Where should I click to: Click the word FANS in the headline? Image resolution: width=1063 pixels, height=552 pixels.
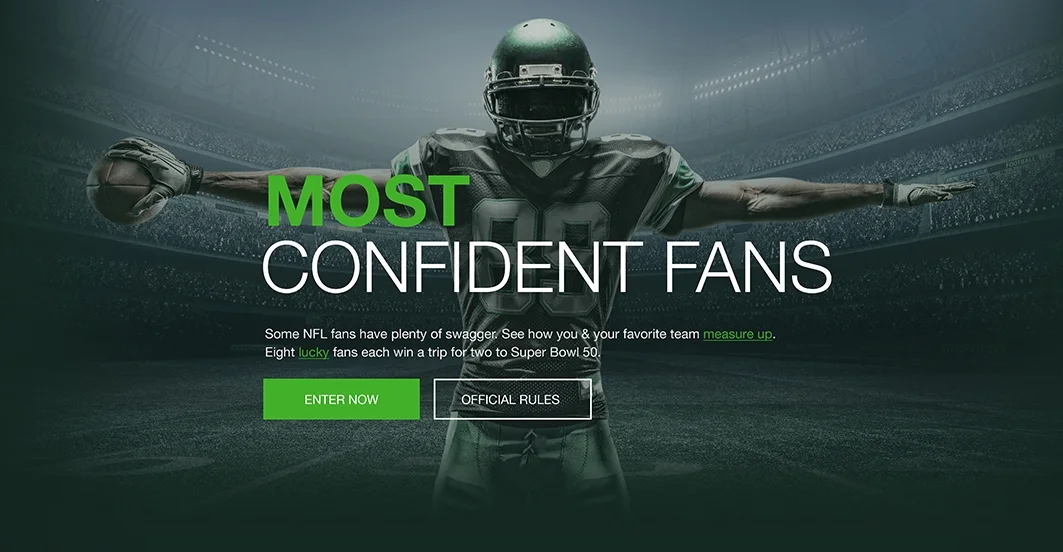[748, 267]
